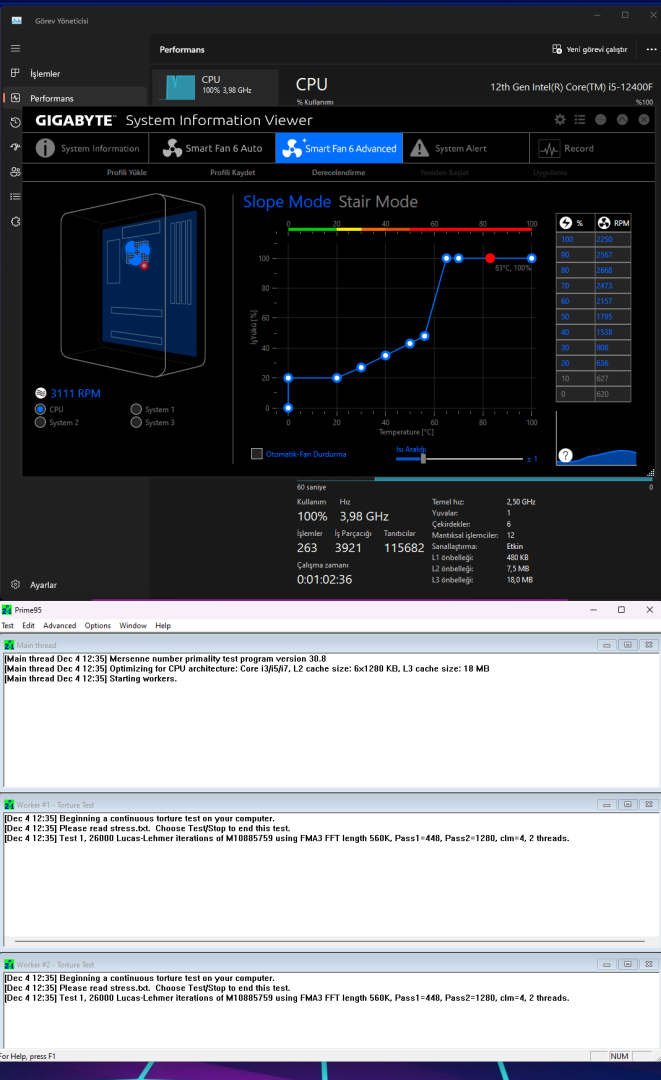Viewport: 661px width, 1080px height.
Task: Select the System 2 fan radio button
Action: pyautogui.click(x=41, y=422)
